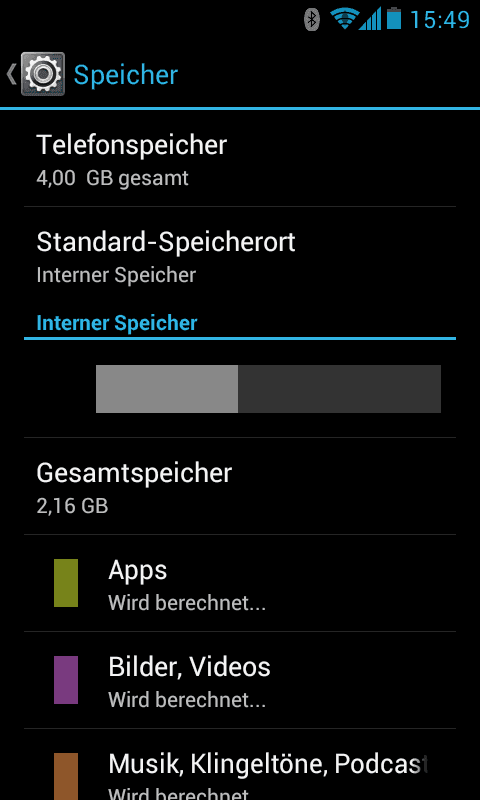Open the Bilder, Videos storage entry
The height and width of the screenshot is (800, 480).
240,680
